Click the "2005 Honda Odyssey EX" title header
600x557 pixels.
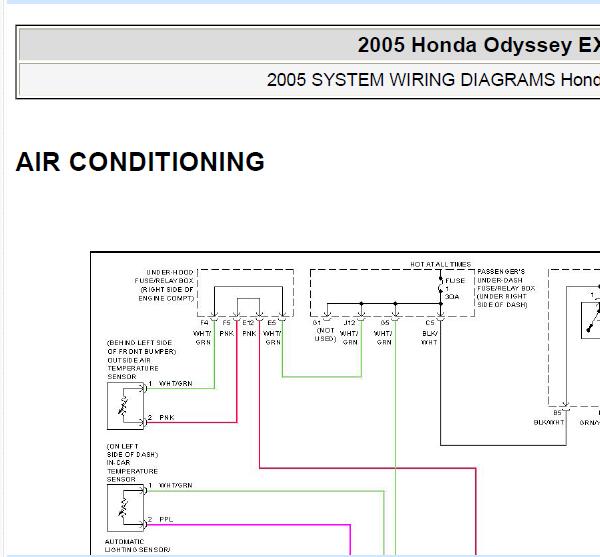pyautogui.click(x=478, y=45)
